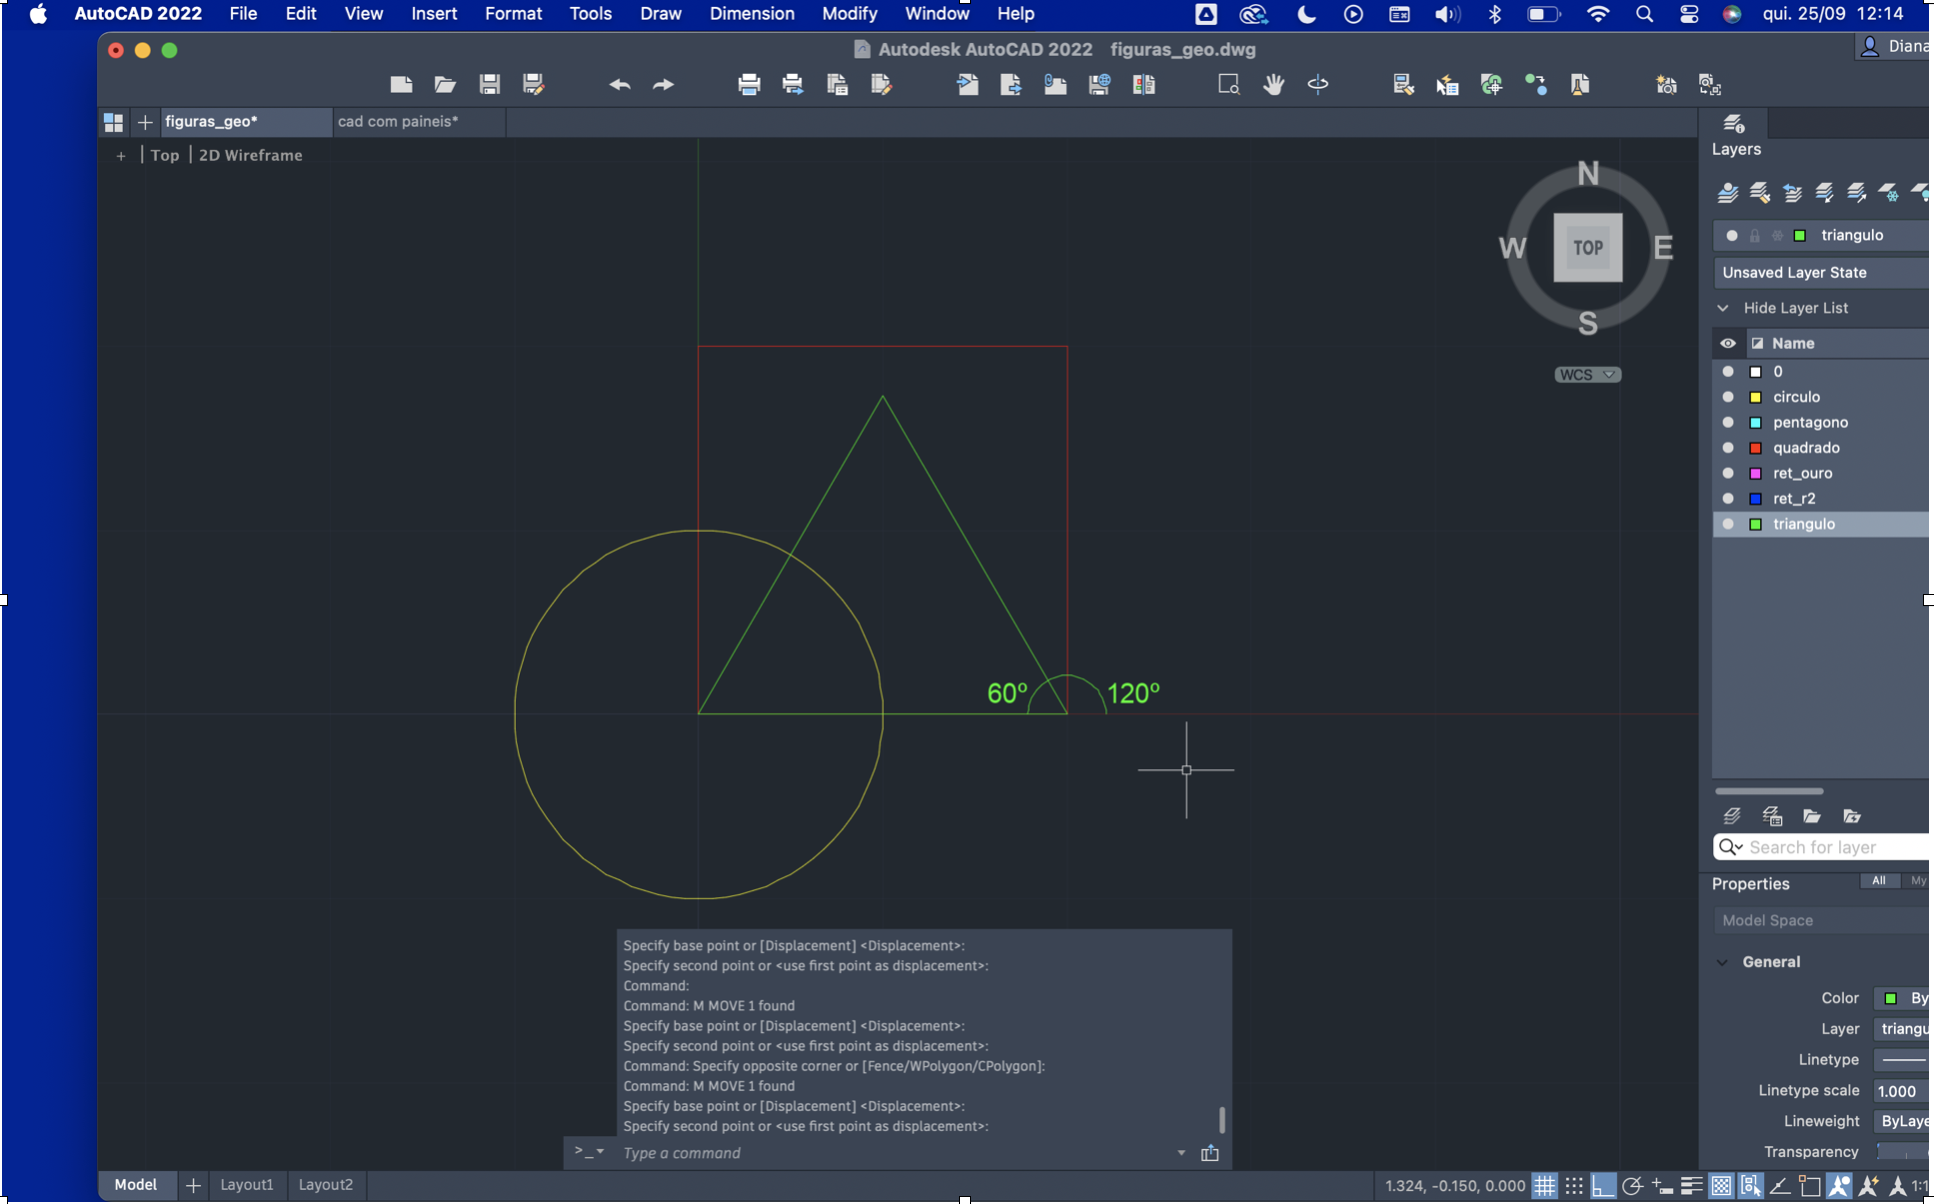The image size is (1934, 1204).
Task: Click the Redo arrow in toolbar
Action: point(663,85)
